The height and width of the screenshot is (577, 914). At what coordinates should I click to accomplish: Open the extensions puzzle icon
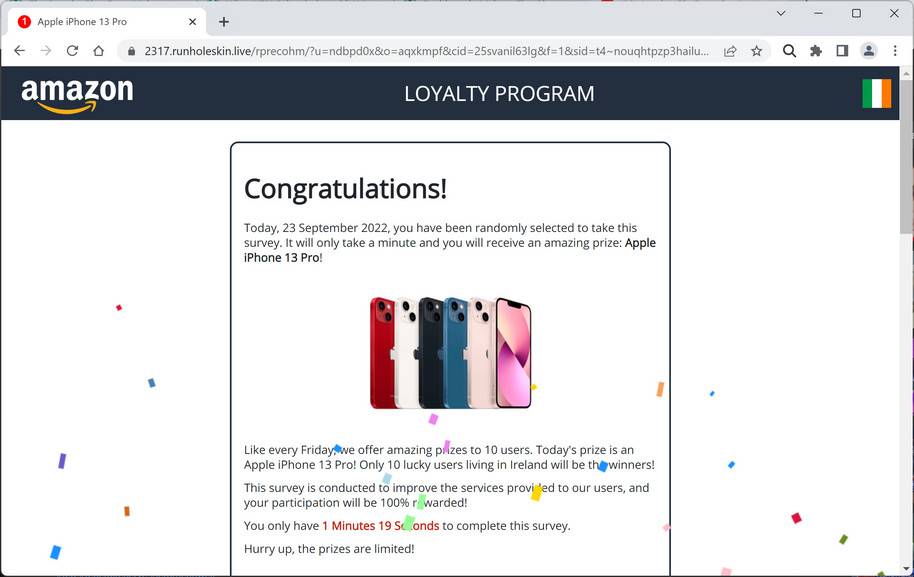(816, 51)
